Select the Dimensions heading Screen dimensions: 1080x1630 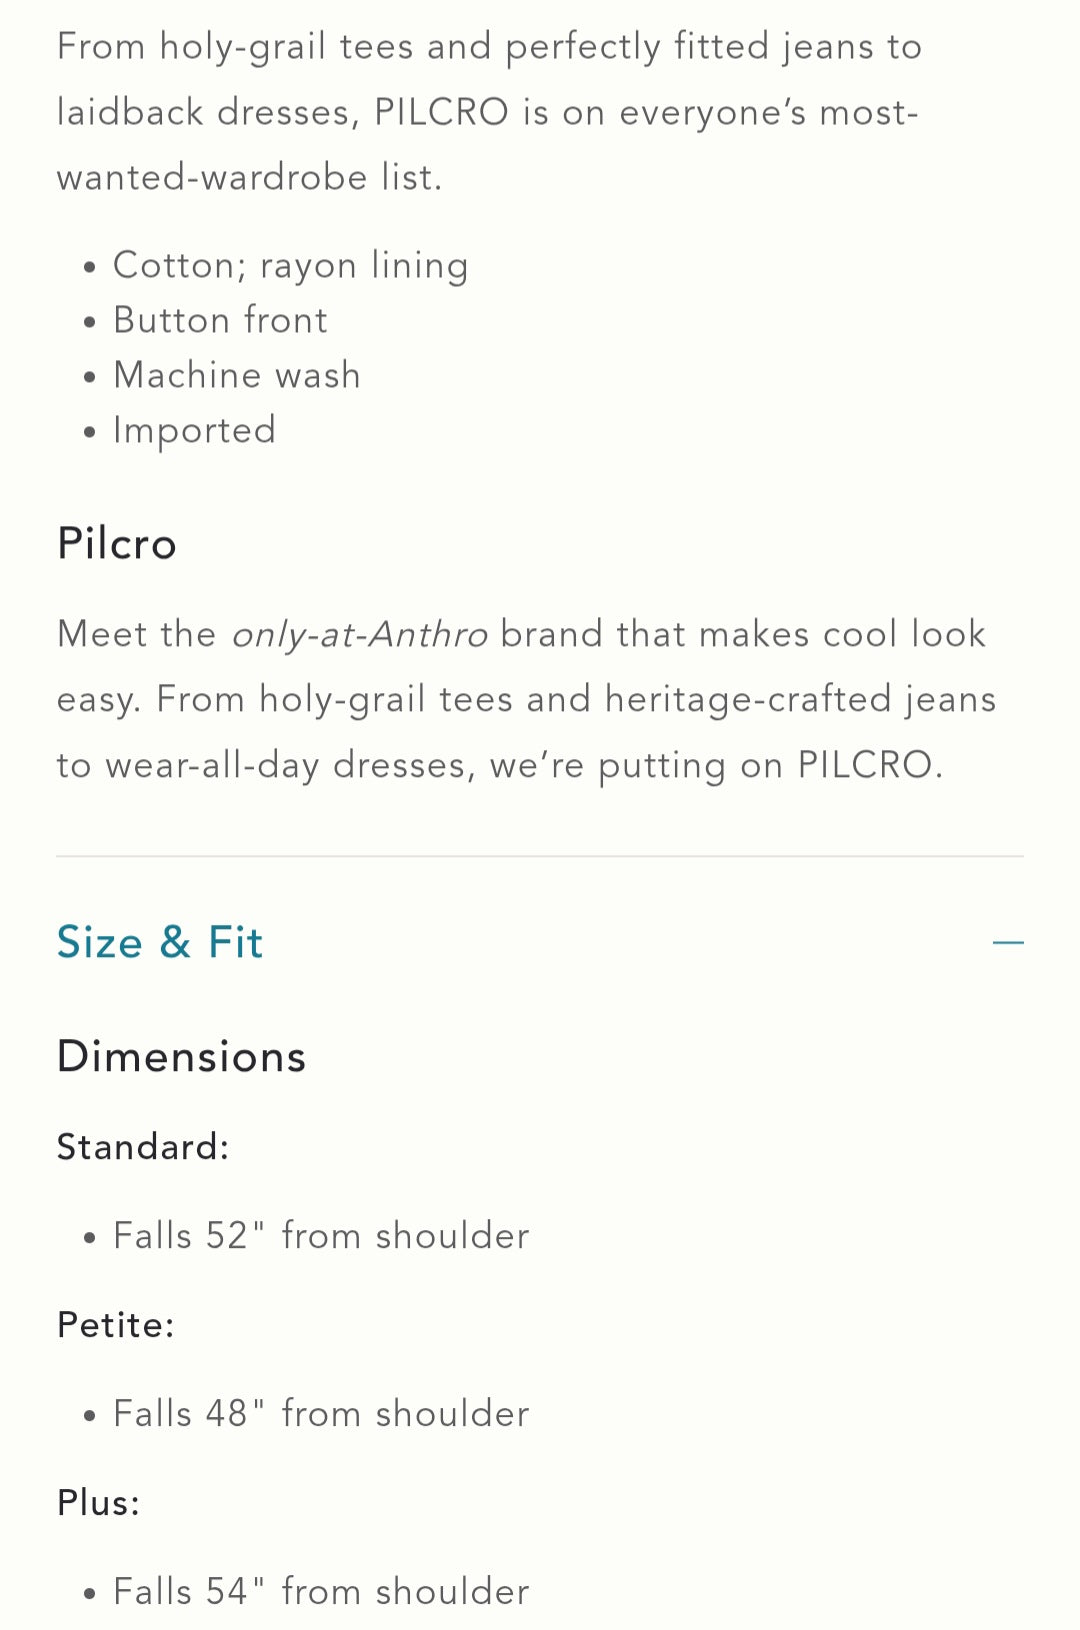(x=181, y=1057)
